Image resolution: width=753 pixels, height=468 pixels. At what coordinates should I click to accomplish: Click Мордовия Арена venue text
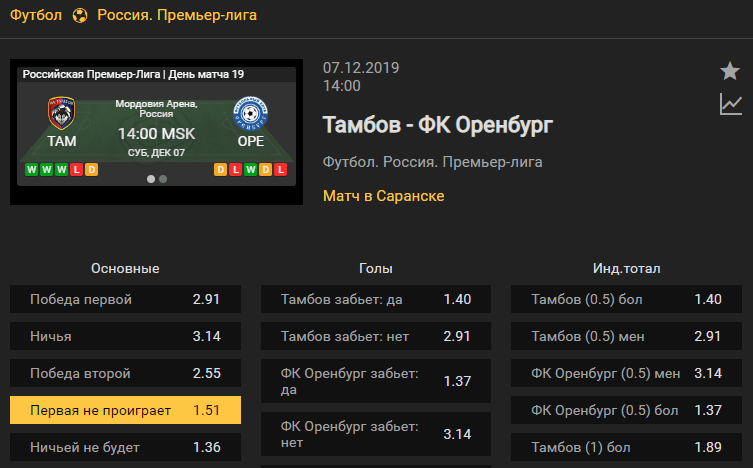point(157,108)
